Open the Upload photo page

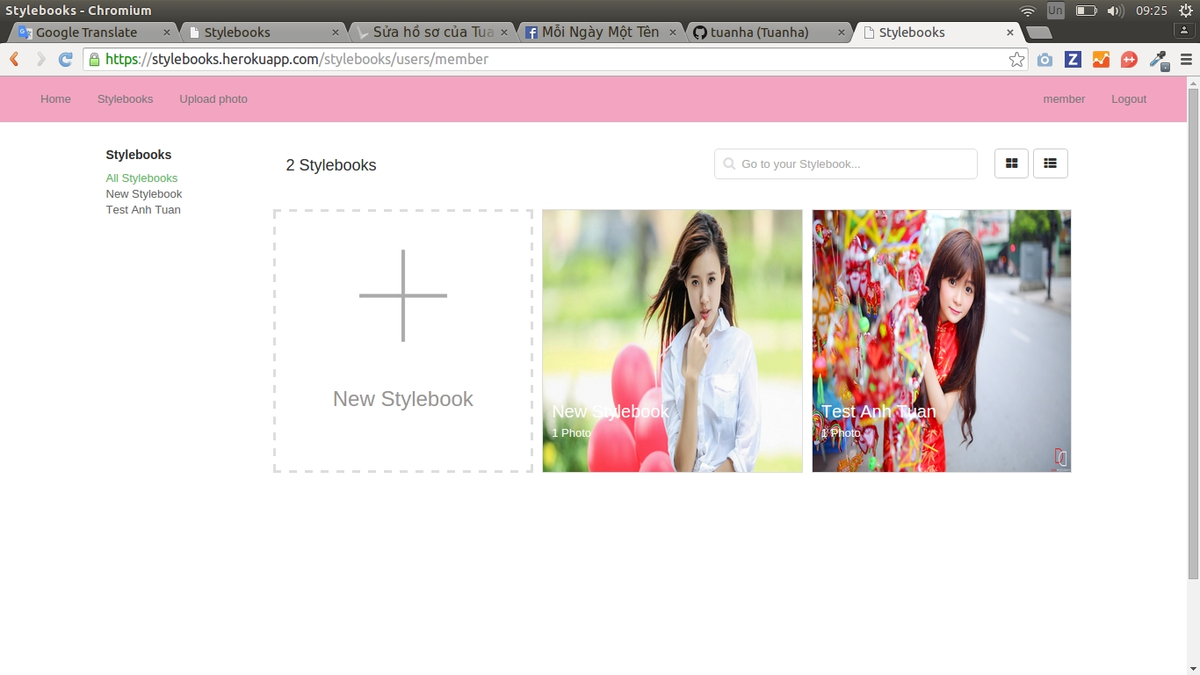tap(213, 99)
